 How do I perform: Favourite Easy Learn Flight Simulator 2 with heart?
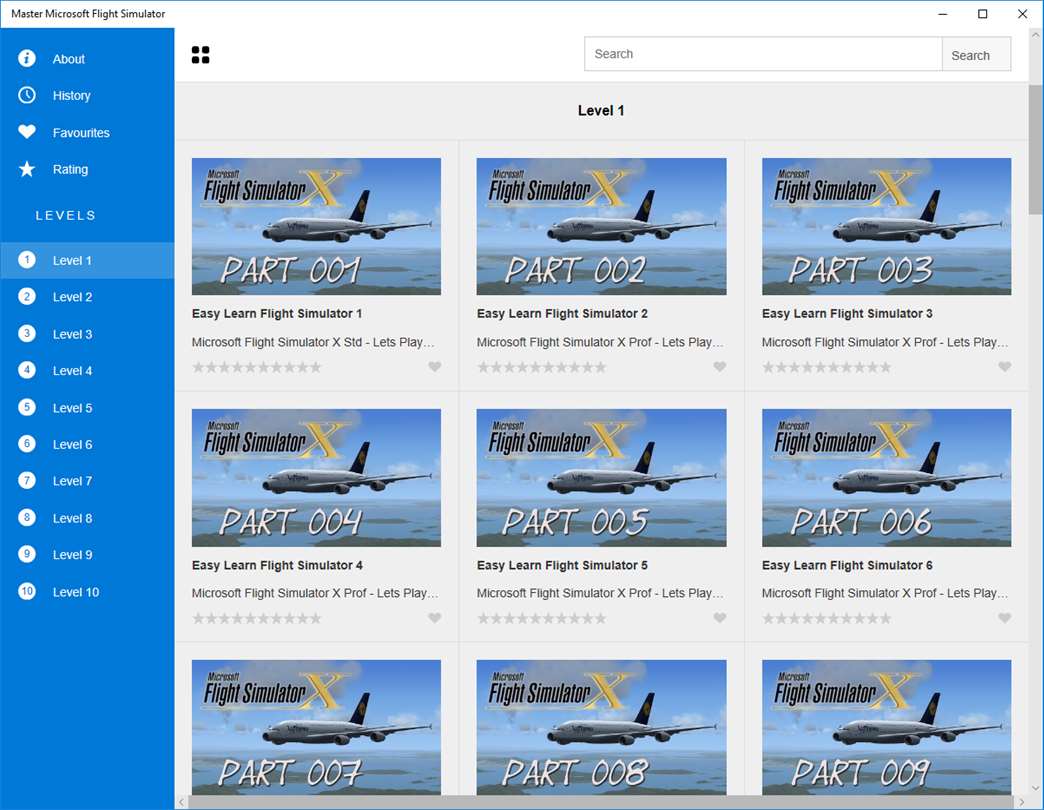point(720,367)
